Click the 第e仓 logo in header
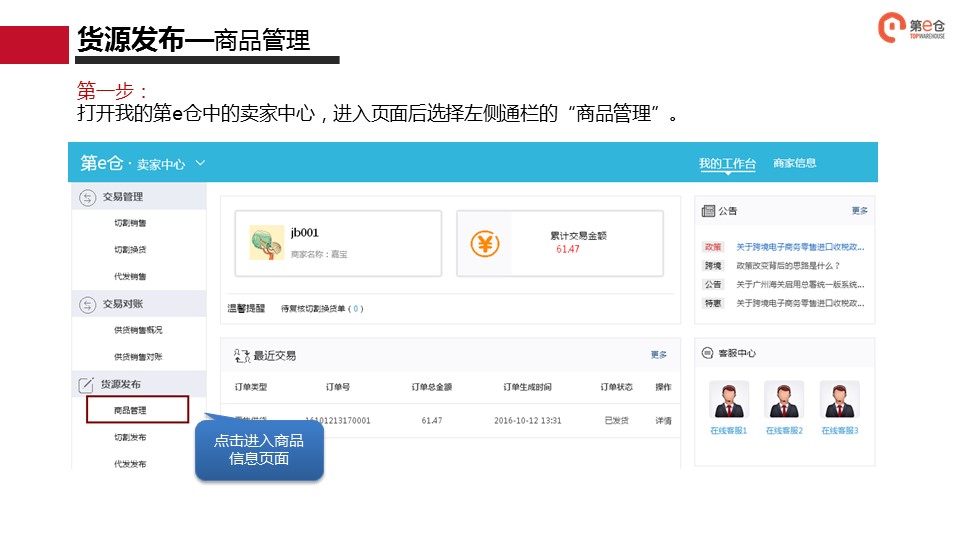 102,163
